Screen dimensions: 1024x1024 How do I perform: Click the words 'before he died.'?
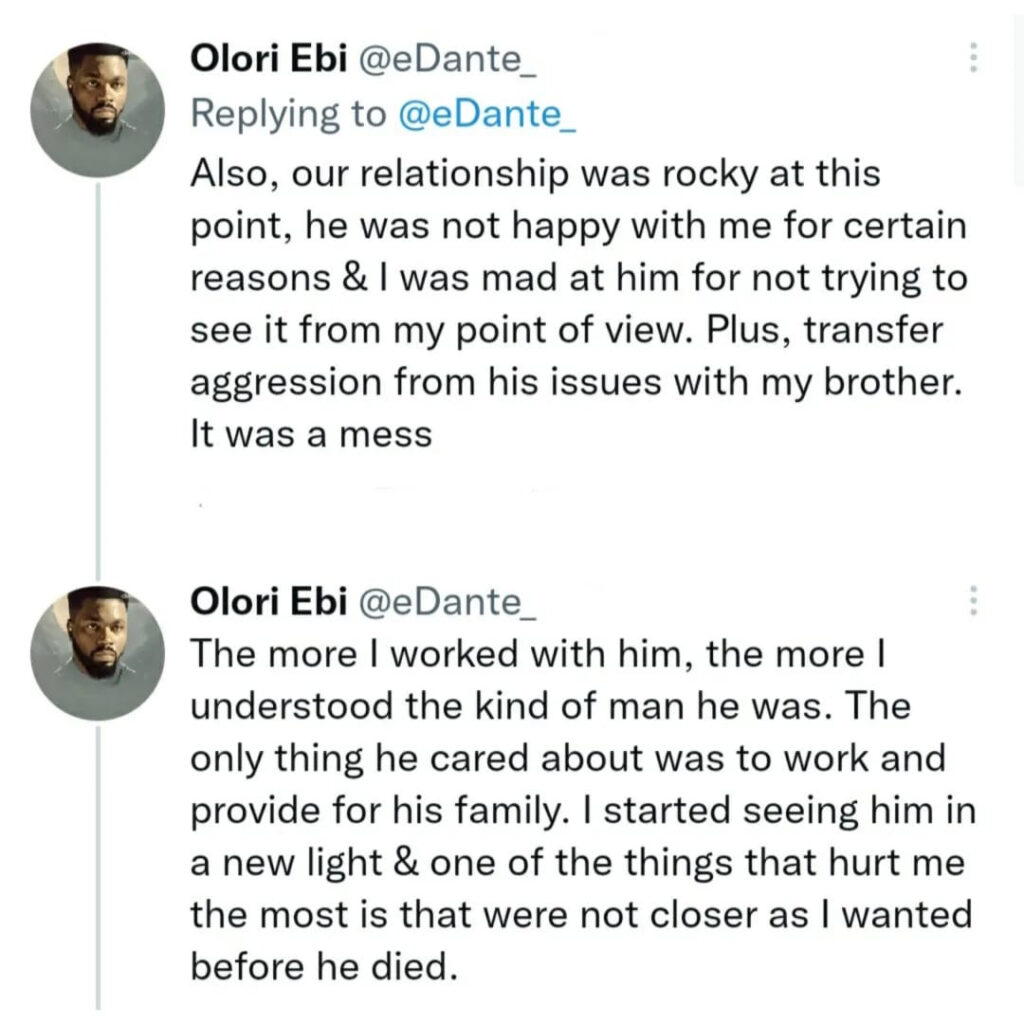pyautogui.click(x=324, y=966)
